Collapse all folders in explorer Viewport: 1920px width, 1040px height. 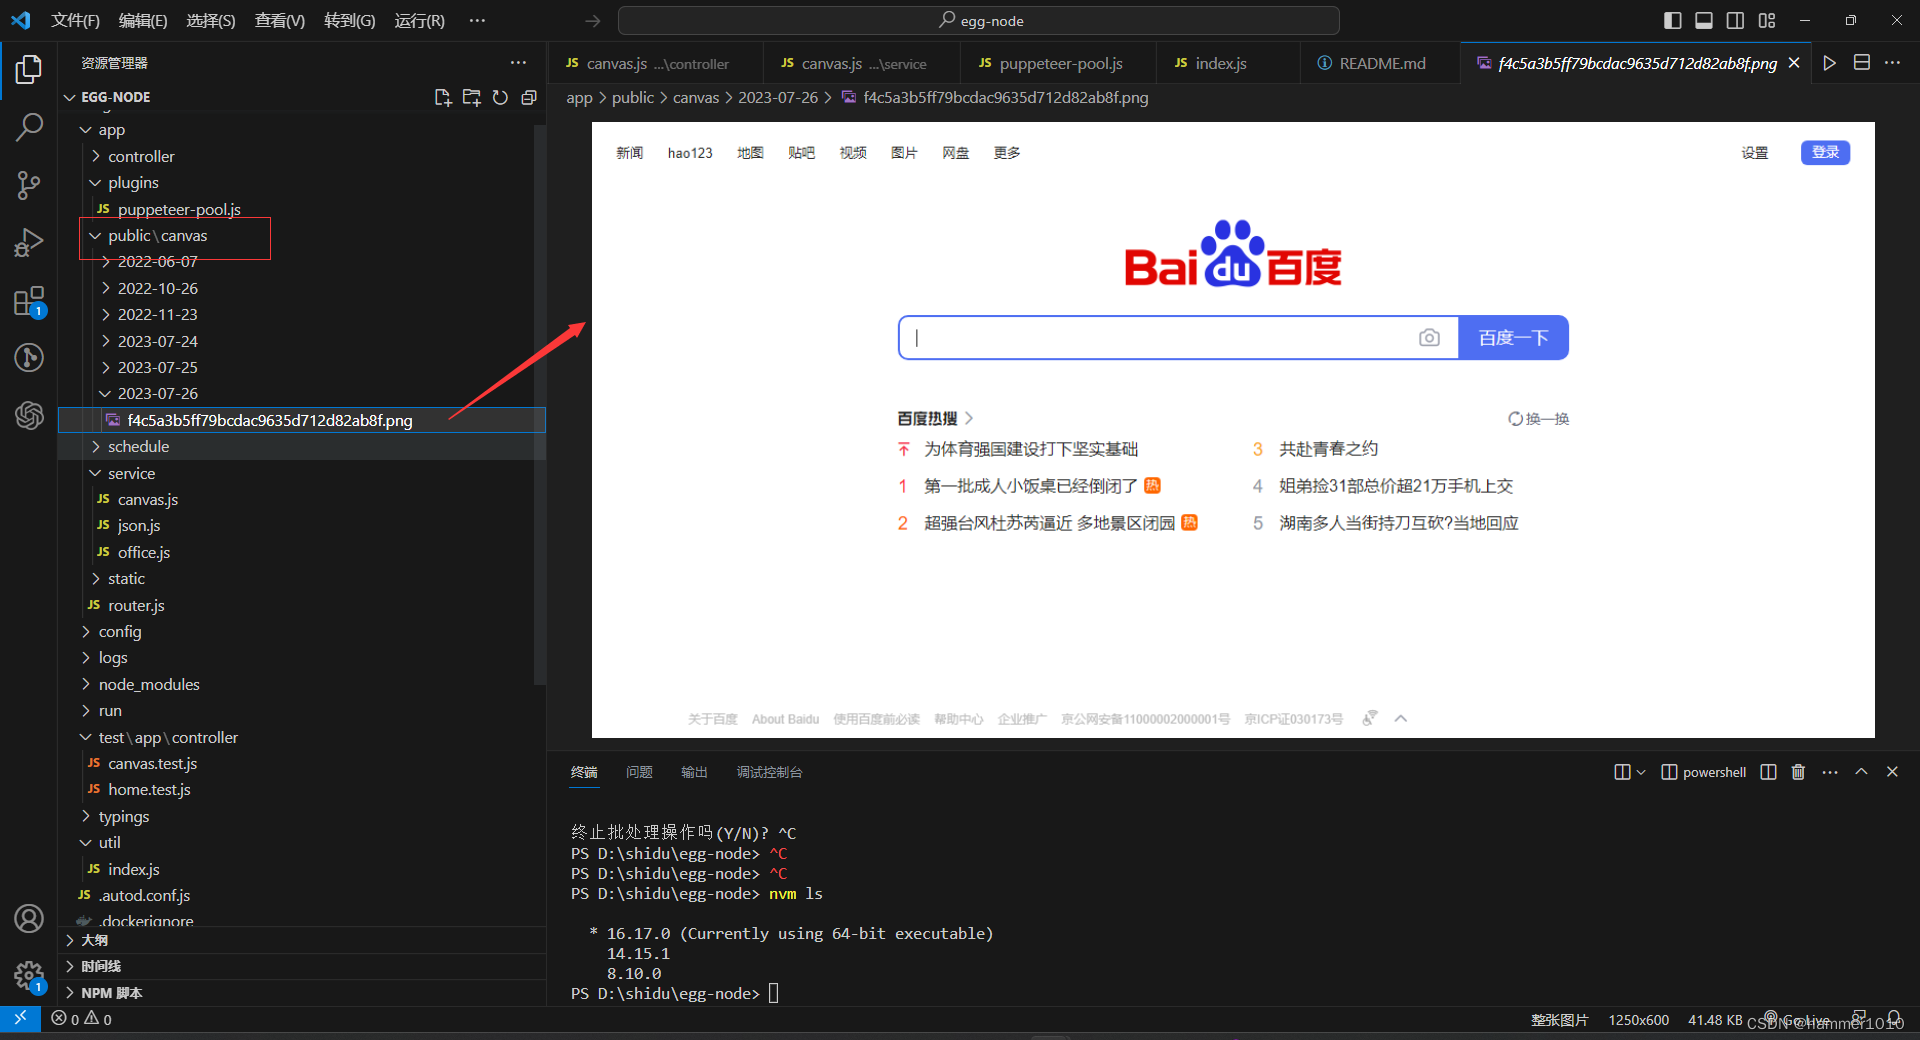click(529, 97)
